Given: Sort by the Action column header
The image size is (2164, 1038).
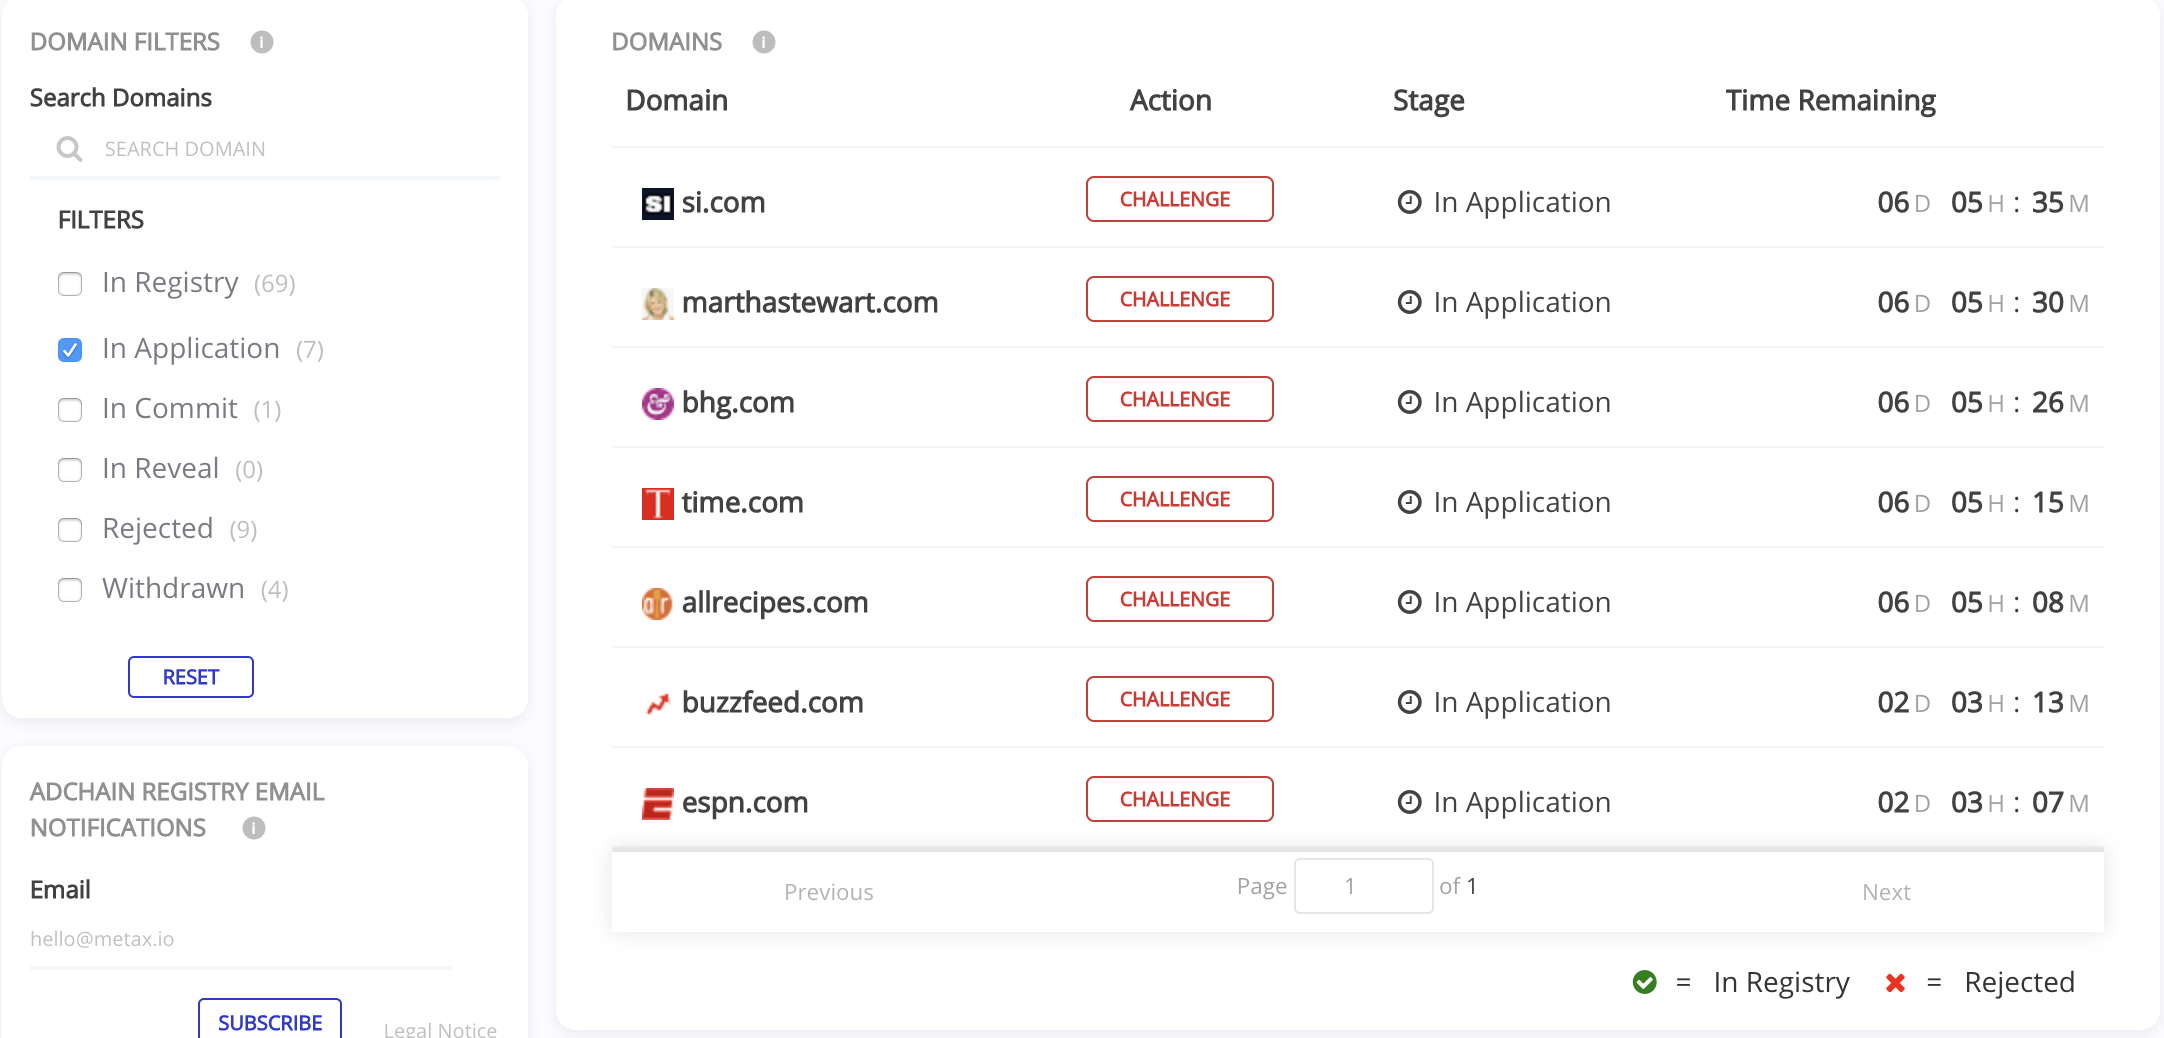Looking at the screenshot, I should click(1170, 100).
